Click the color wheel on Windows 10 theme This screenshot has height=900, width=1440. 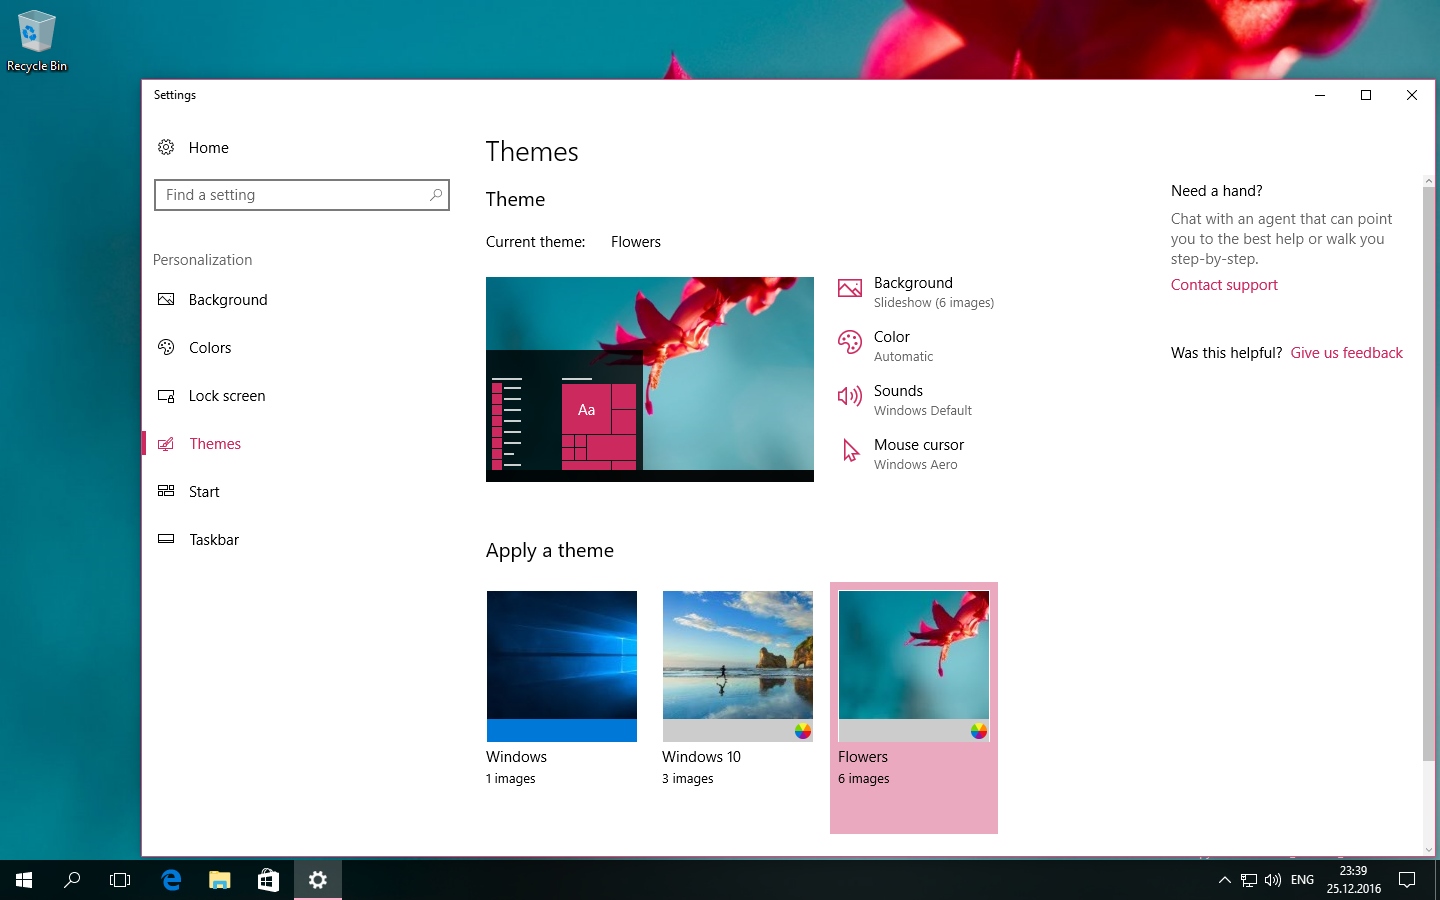[x=803, y=731]
